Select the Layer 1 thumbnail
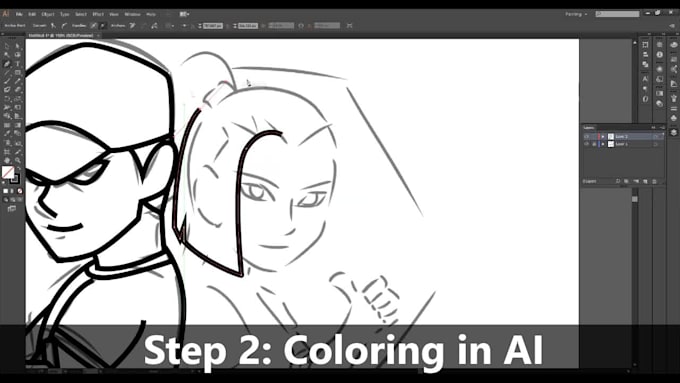The width and height of the screenshot is (680, 383). click(611, 144)
